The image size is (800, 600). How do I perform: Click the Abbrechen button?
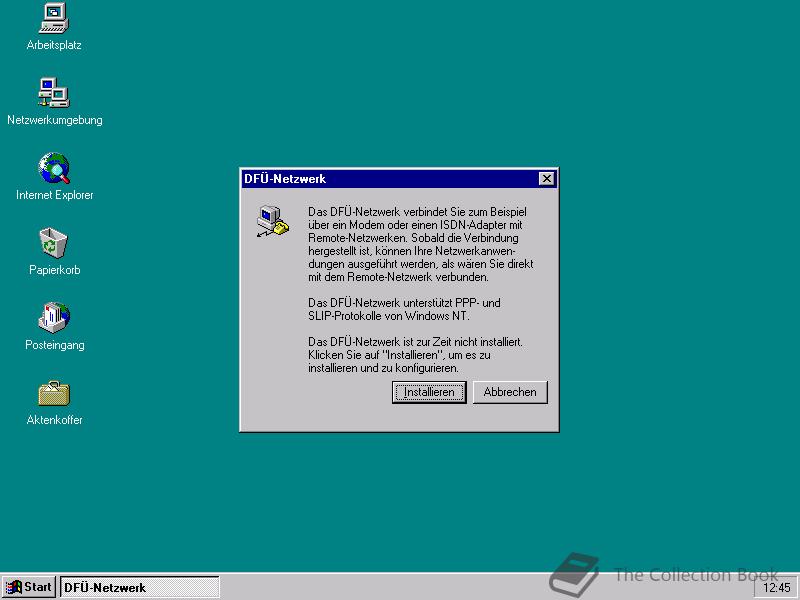510,392
